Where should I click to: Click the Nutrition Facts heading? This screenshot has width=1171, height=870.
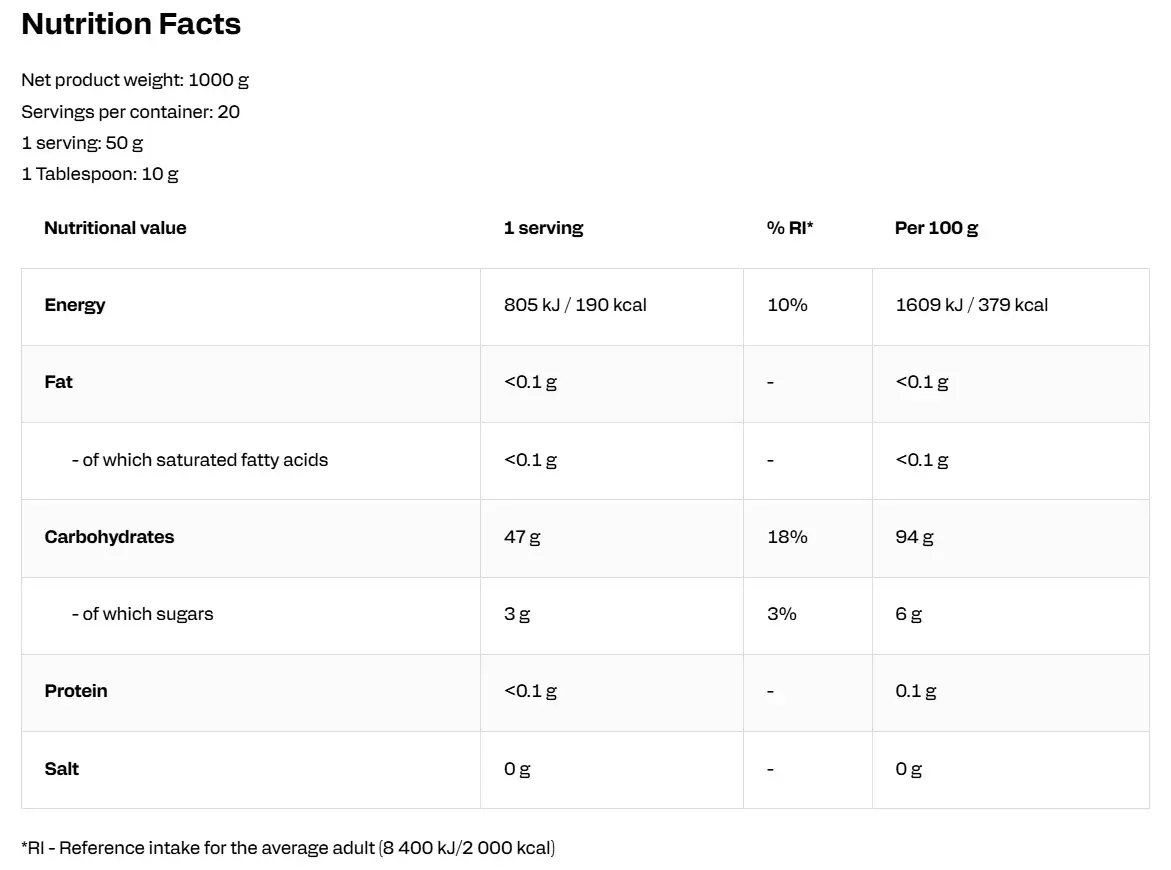pos(131,24)
